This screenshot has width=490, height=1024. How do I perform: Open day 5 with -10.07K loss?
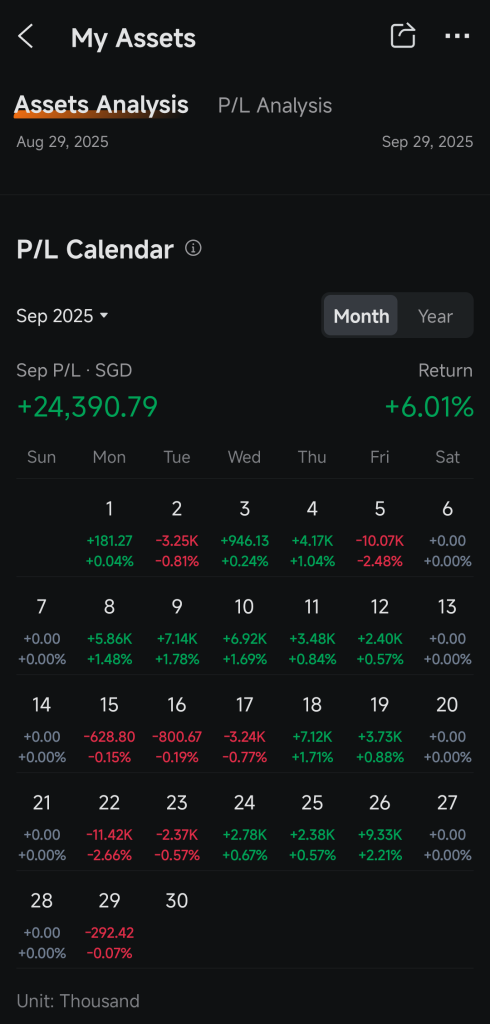coord(380,534)
